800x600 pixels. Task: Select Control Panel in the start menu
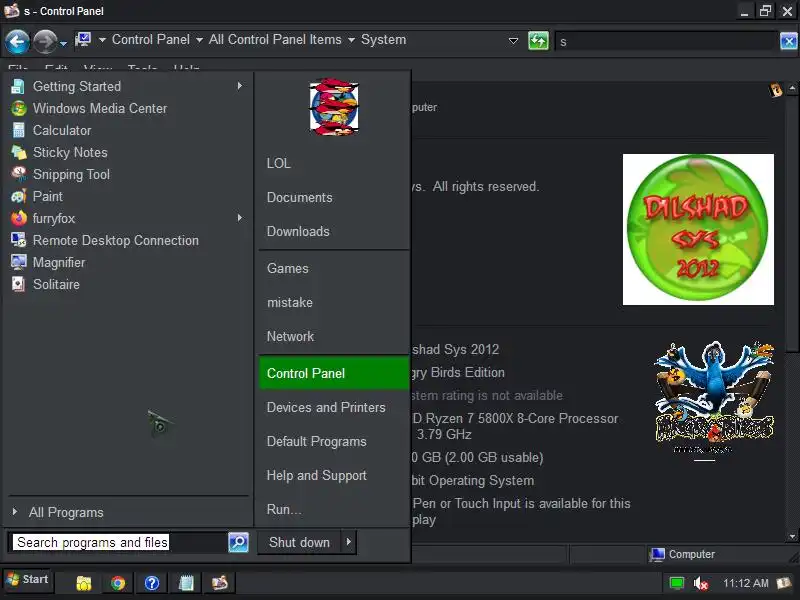coord(334,373)
